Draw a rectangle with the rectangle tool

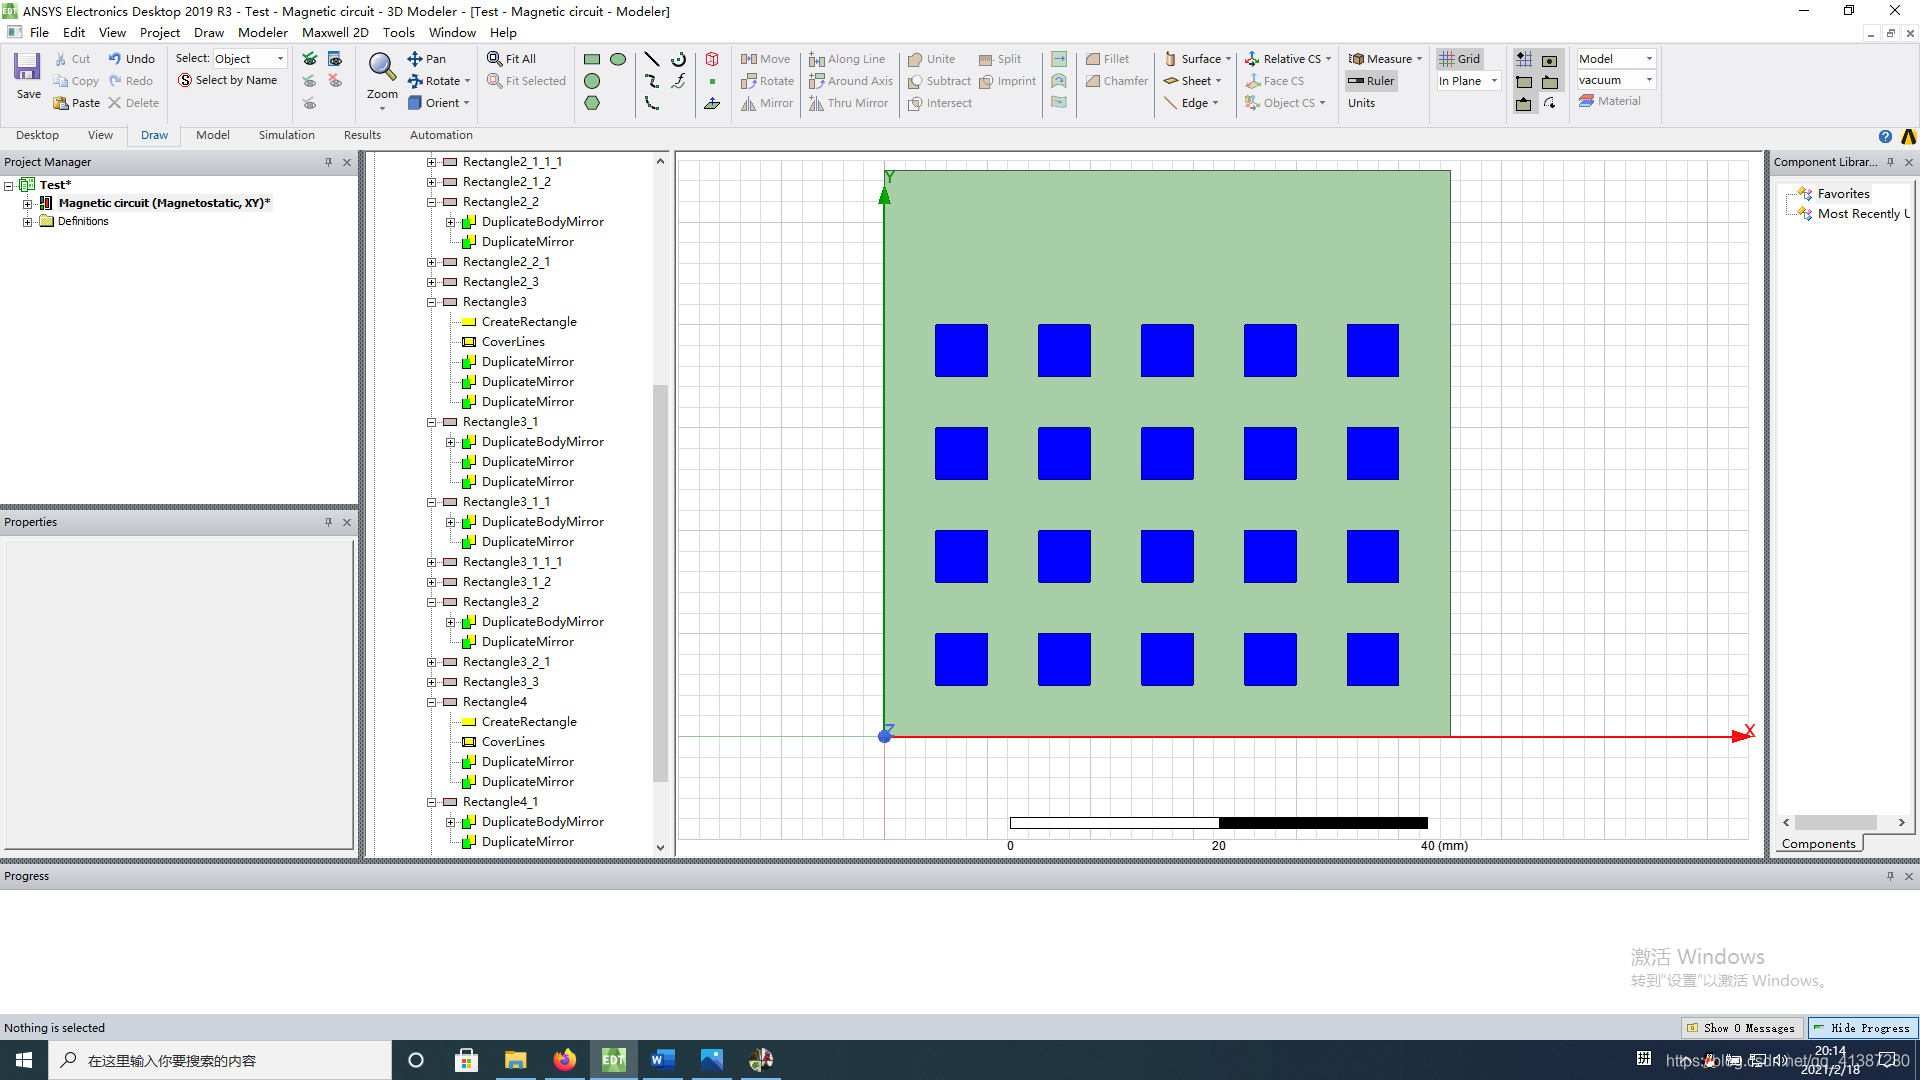(592, 59)
